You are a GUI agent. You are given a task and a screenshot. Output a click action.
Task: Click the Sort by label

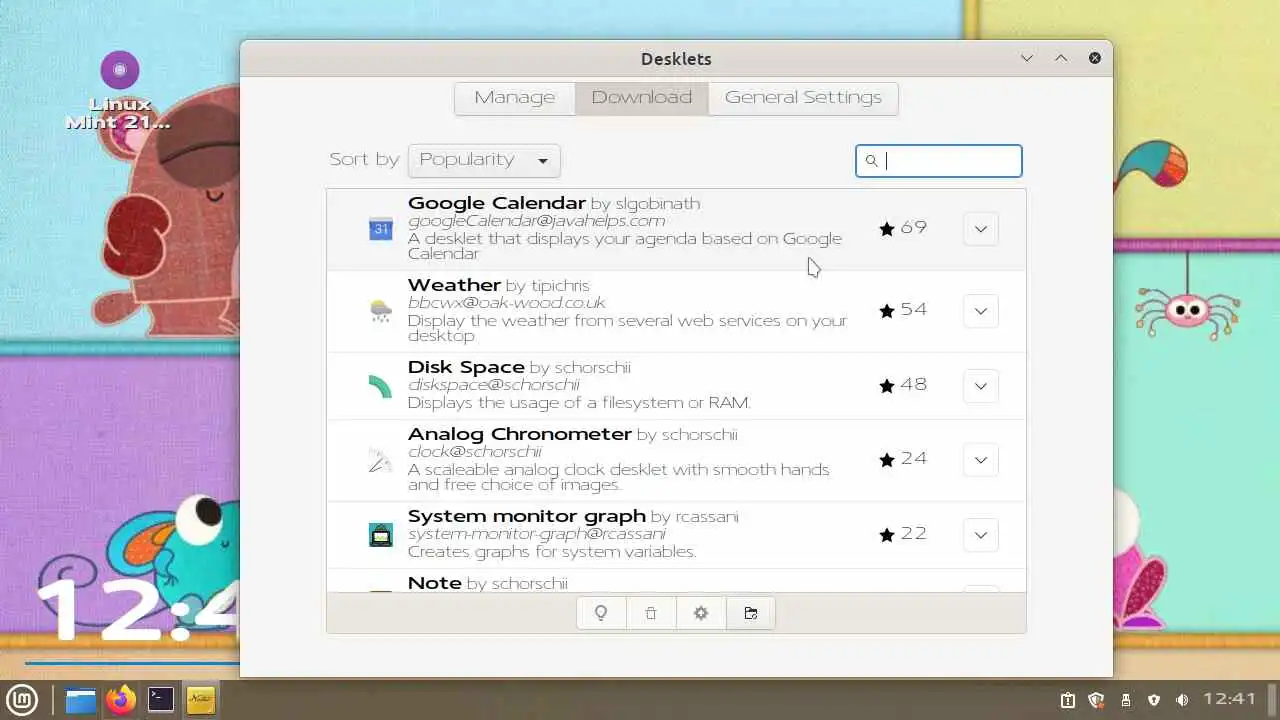[364, 160]
